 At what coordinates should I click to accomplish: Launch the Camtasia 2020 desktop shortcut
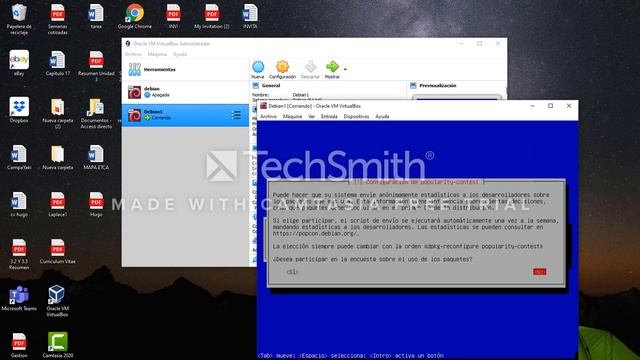(x=58, y=345)
